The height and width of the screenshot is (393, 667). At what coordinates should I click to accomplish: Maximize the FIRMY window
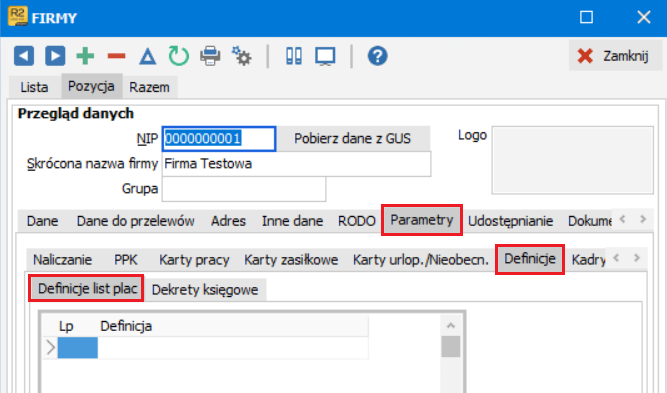pos(587,17)
